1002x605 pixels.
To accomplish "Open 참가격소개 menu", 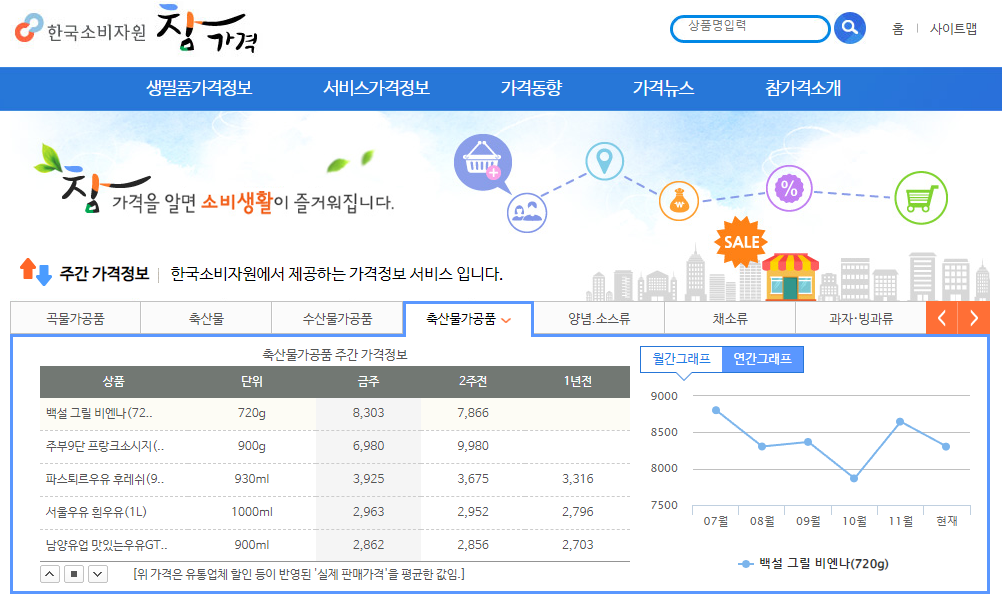I will 803,88.
